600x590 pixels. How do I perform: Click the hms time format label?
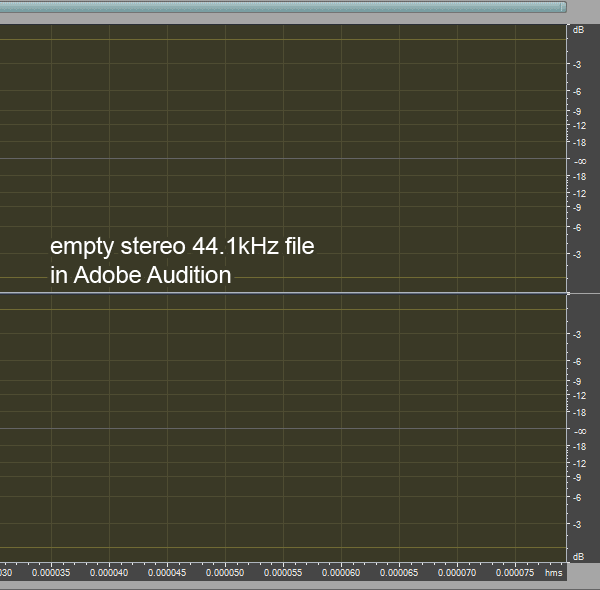[553, 574]
